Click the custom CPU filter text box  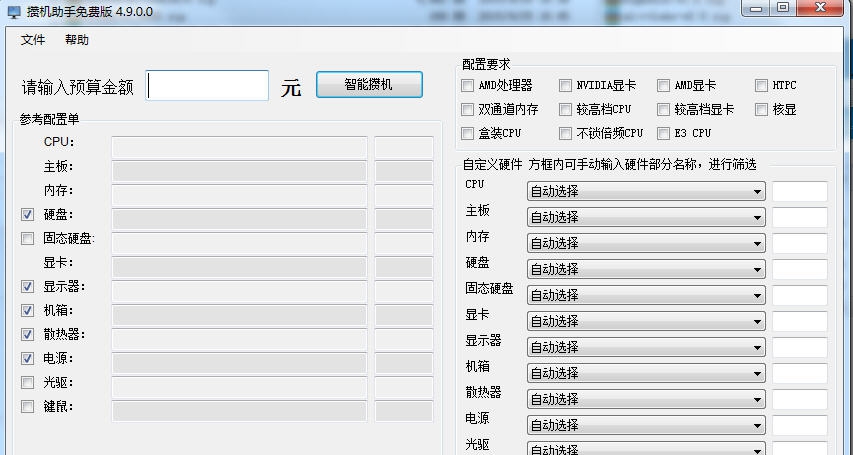(800, 192)
